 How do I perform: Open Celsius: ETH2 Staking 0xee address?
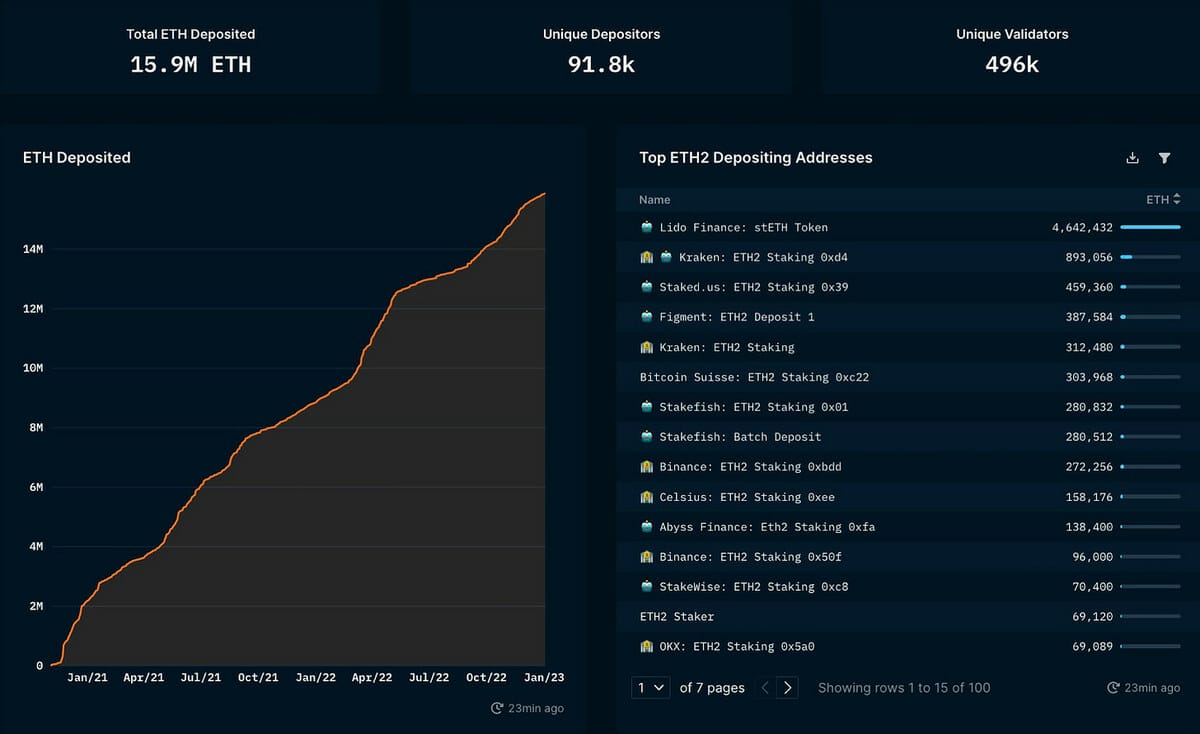(x=747, y=497)
